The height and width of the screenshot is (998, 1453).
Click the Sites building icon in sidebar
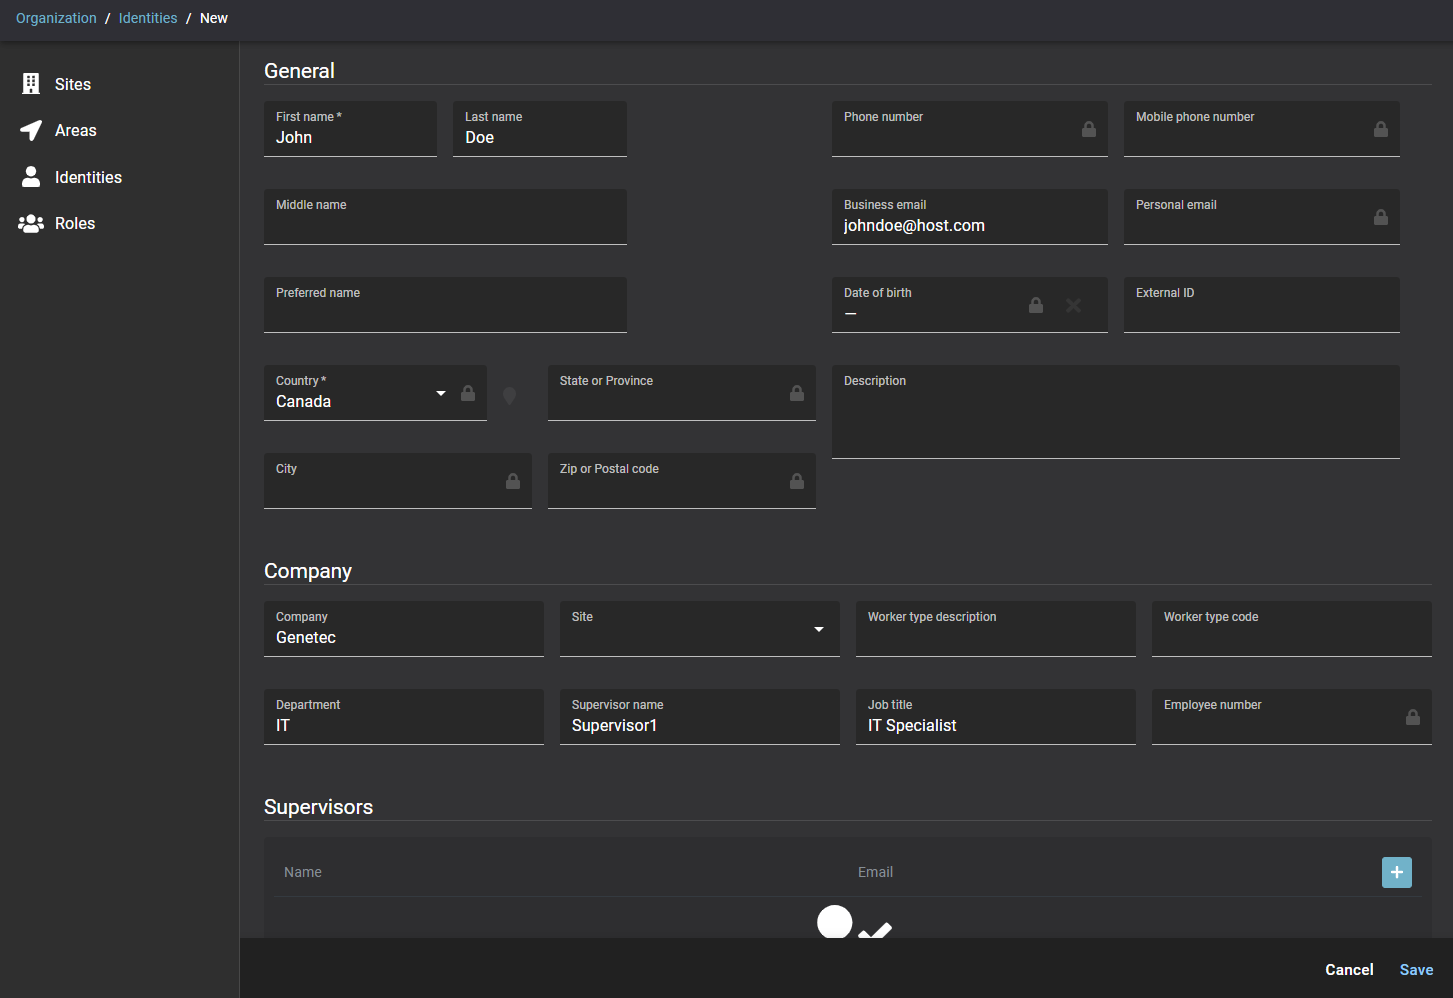pyautogui.click(x=31, y=84)
